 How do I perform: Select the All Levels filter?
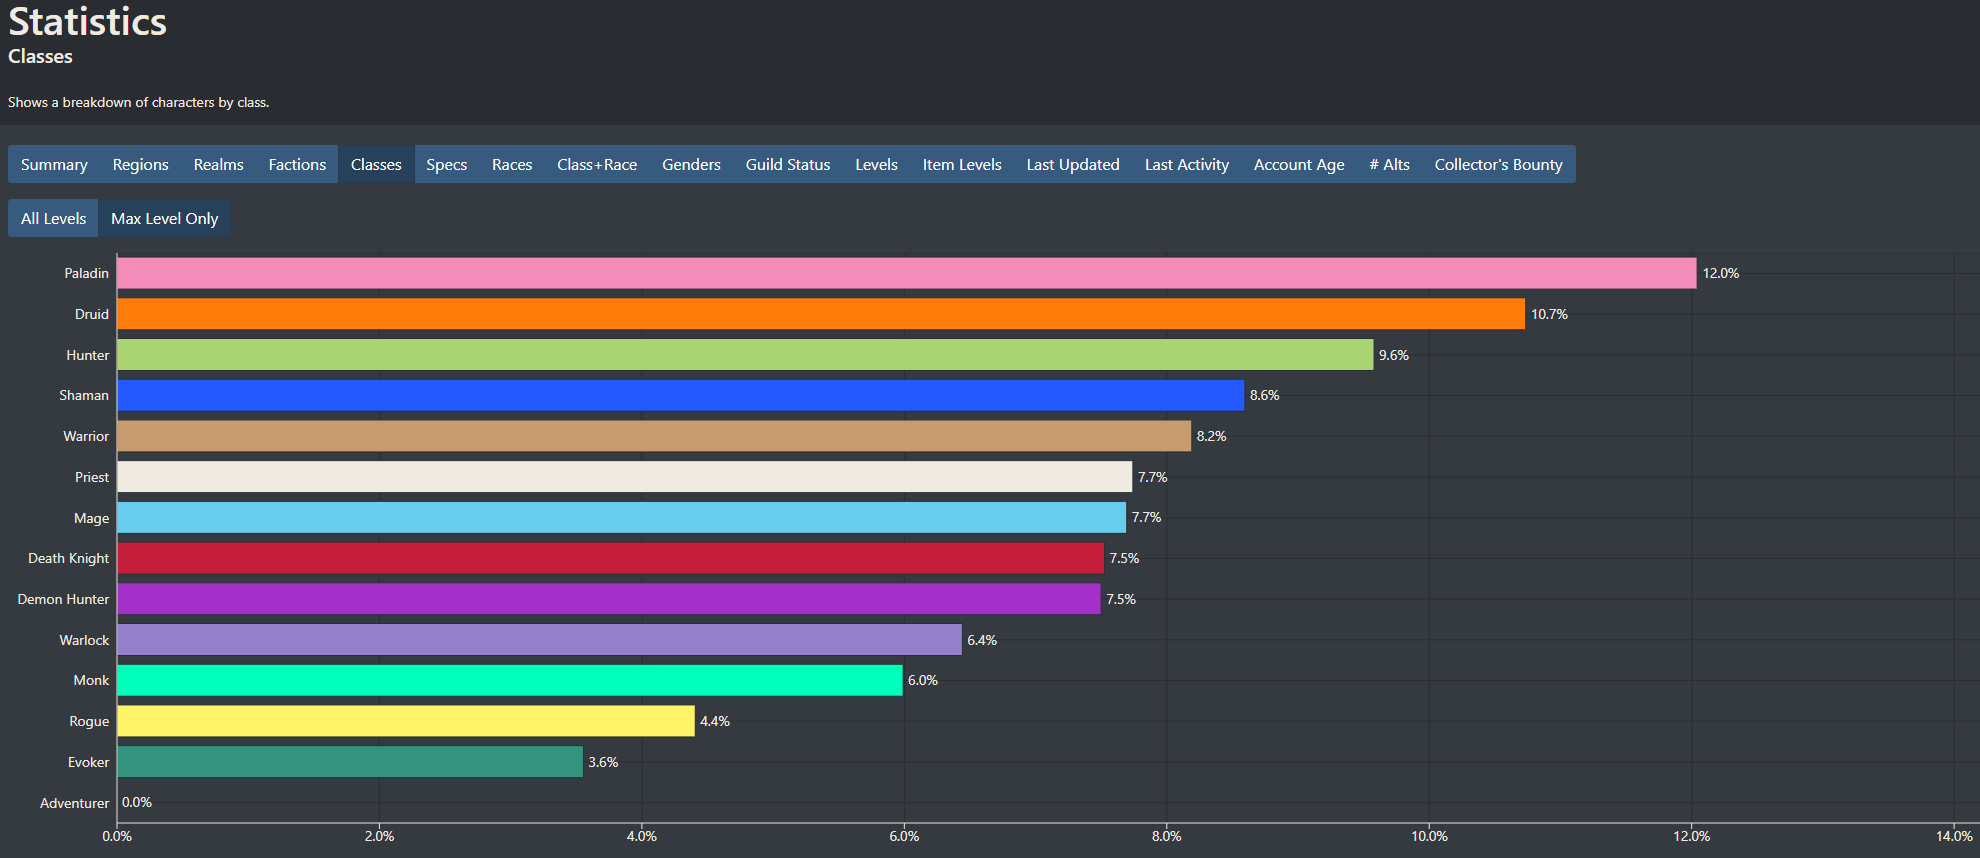tap(53, 218)
